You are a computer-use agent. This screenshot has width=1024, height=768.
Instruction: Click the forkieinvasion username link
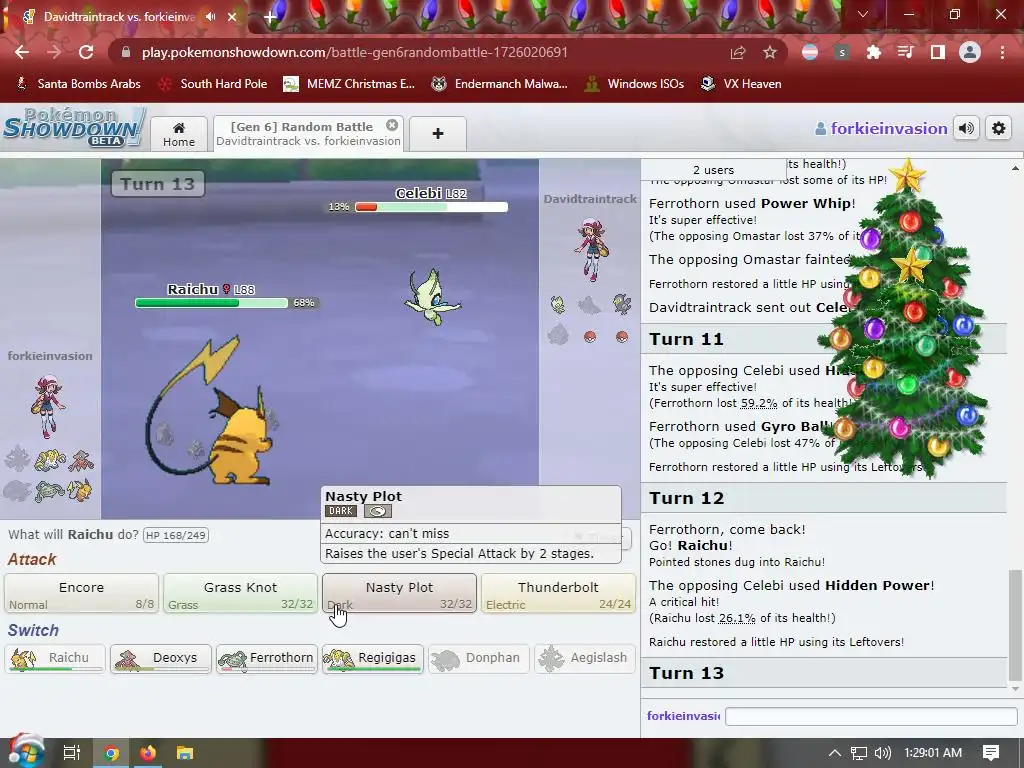[881, 129]
